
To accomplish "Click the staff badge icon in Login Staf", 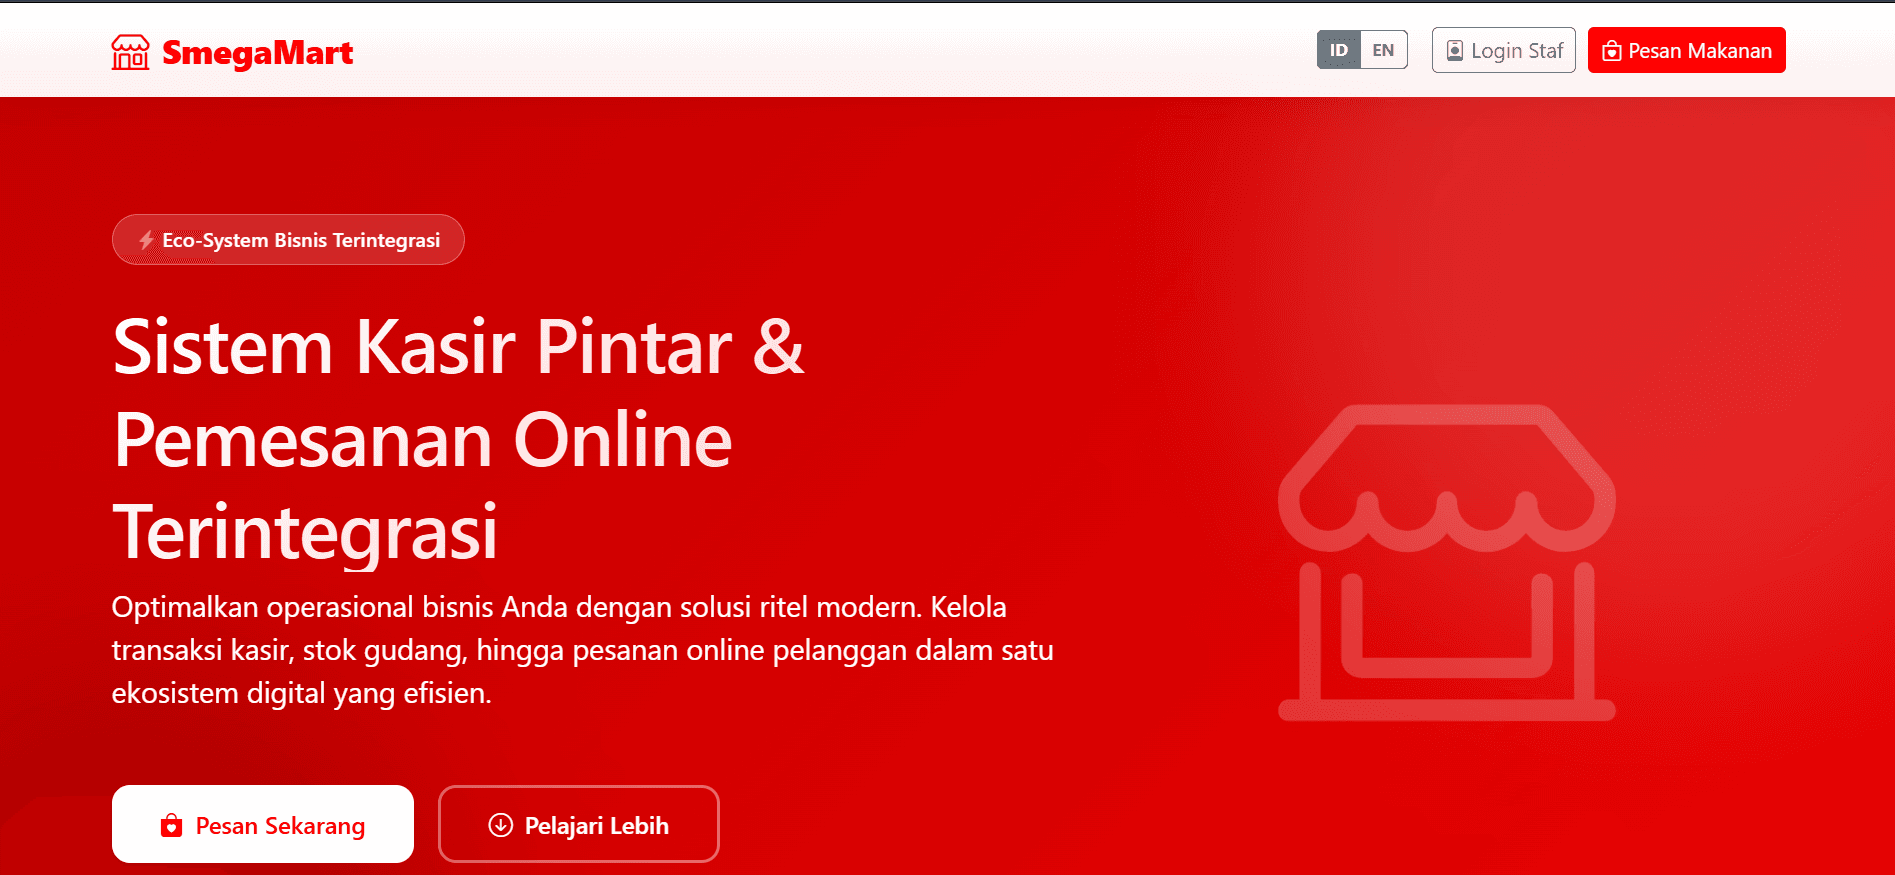I will click(x=1455, y=51).
